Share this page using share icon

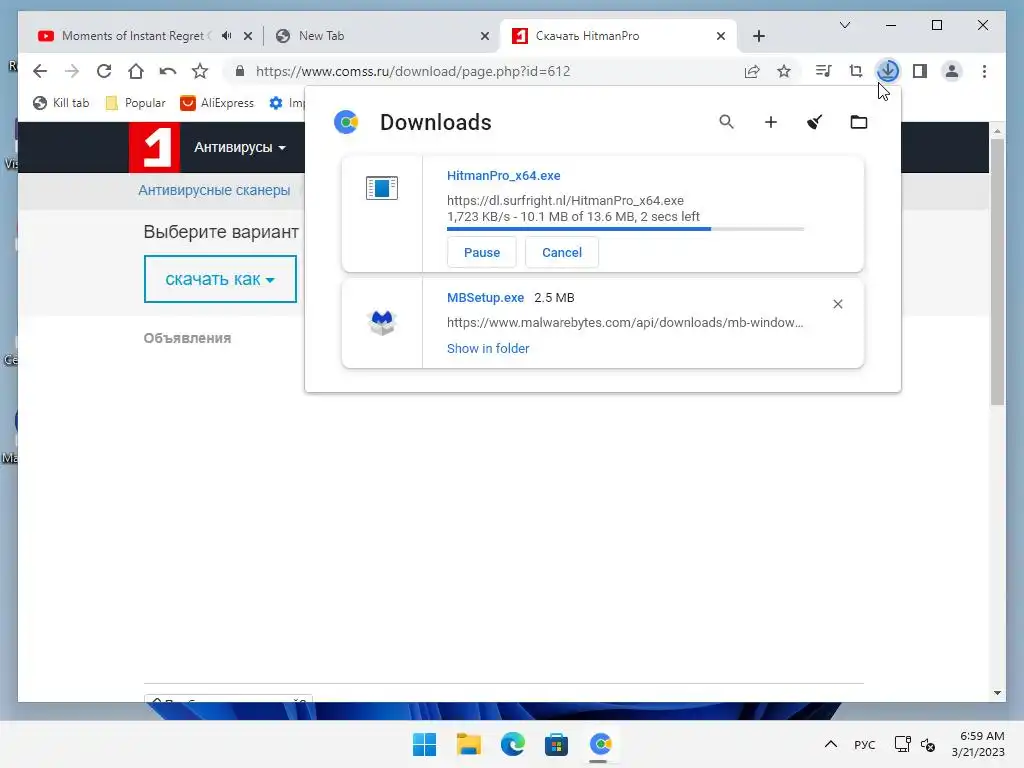(x=752, y=71)
